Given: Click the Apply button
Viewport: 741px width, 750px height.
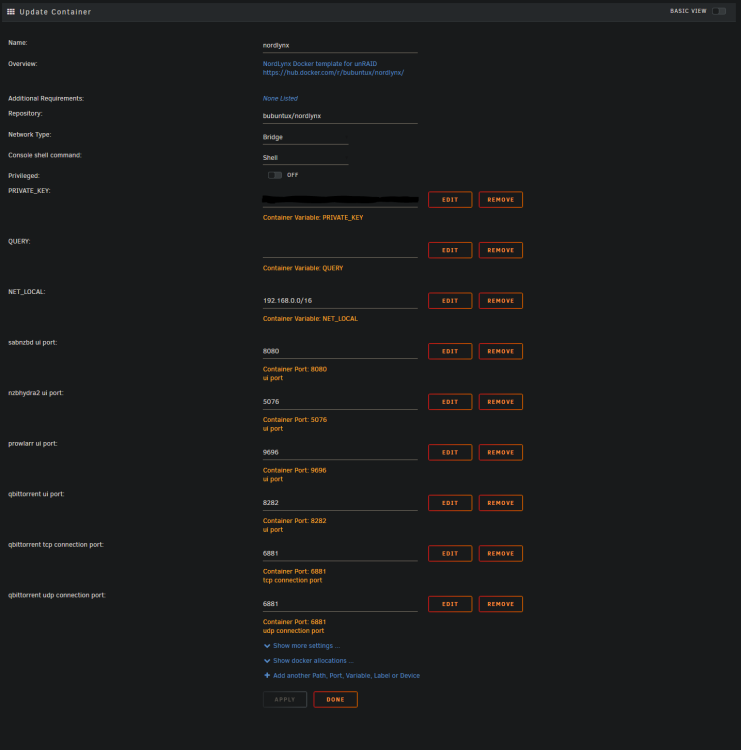Looking at the screenshot, I should click(x=285, y=699).
